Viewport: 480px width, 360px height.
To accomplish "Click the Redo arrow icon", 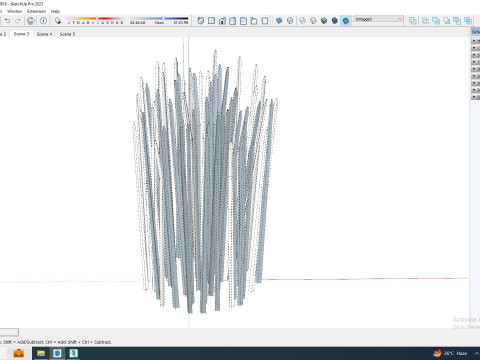I will pyautogui.click(x=18, y=21).
